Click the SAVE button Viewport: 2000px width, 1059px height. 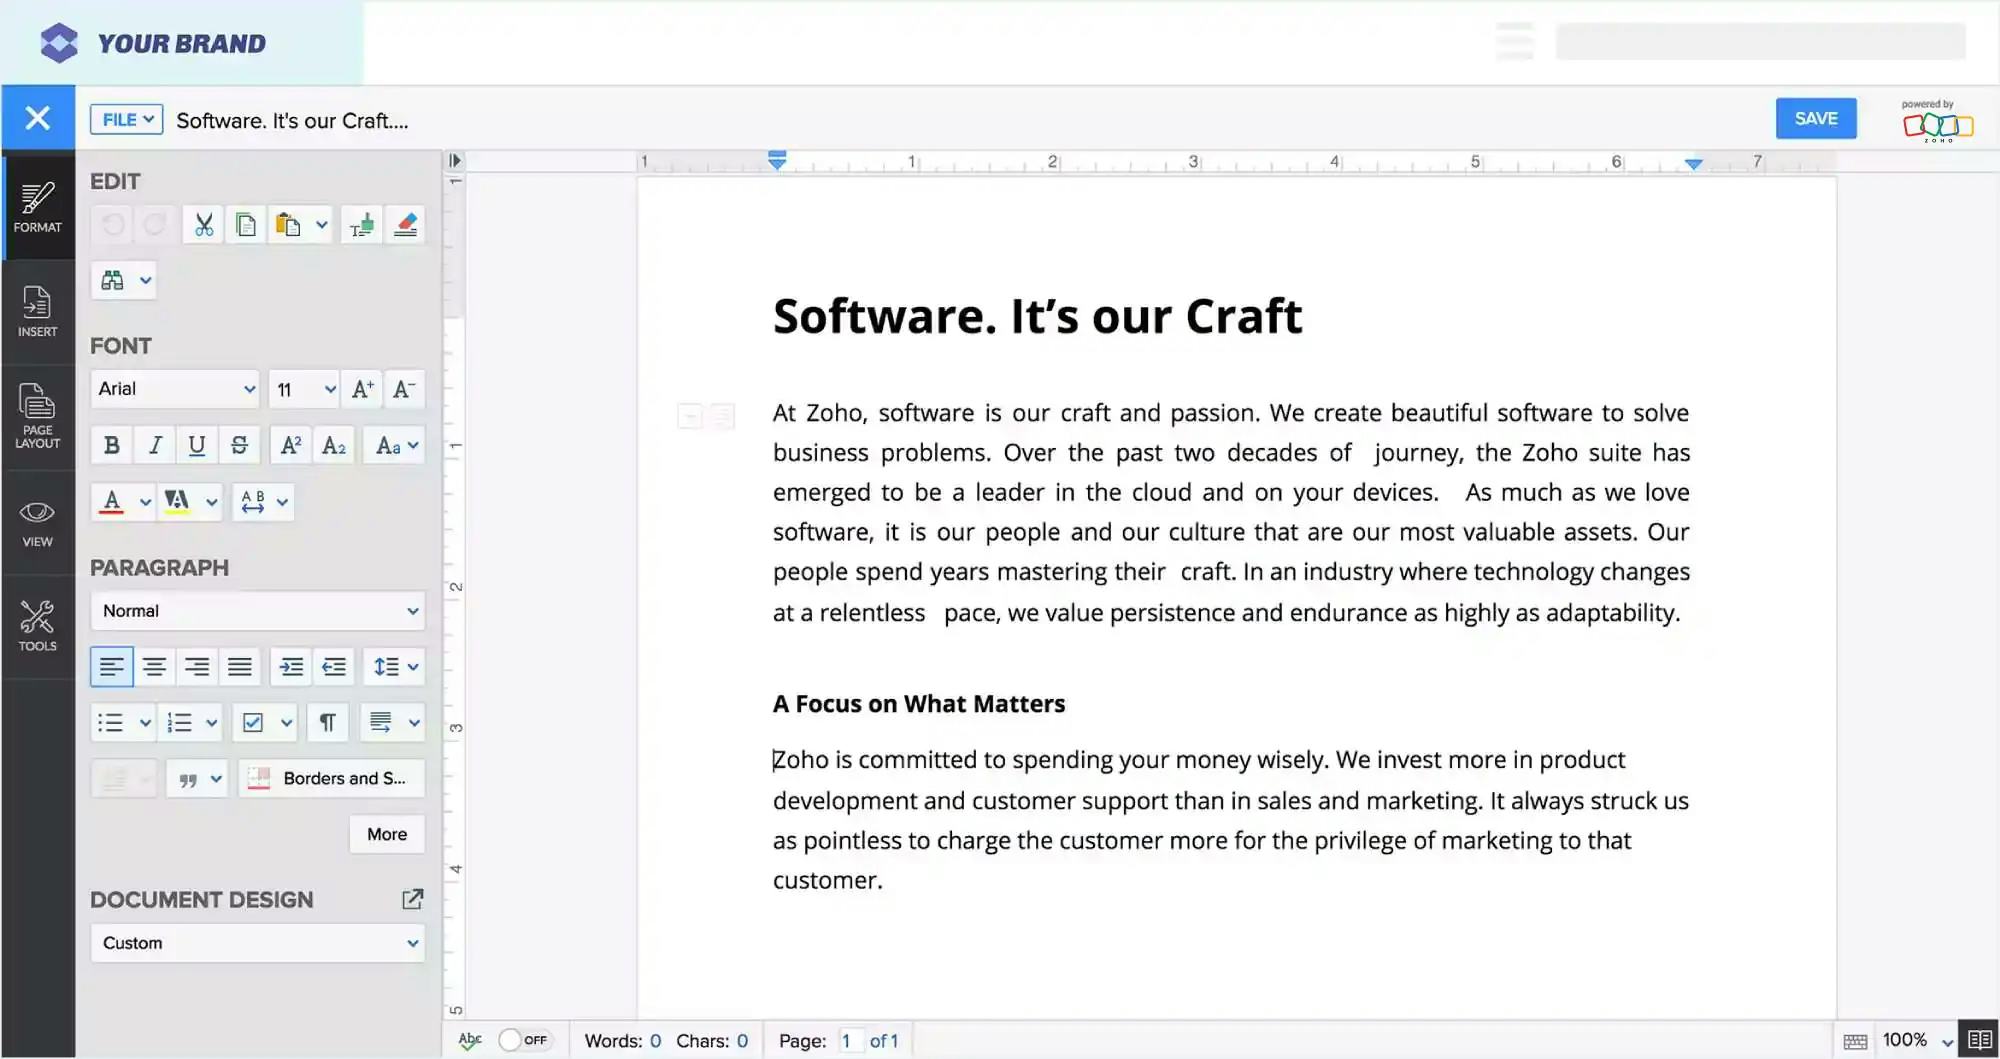coord(1815,118)
